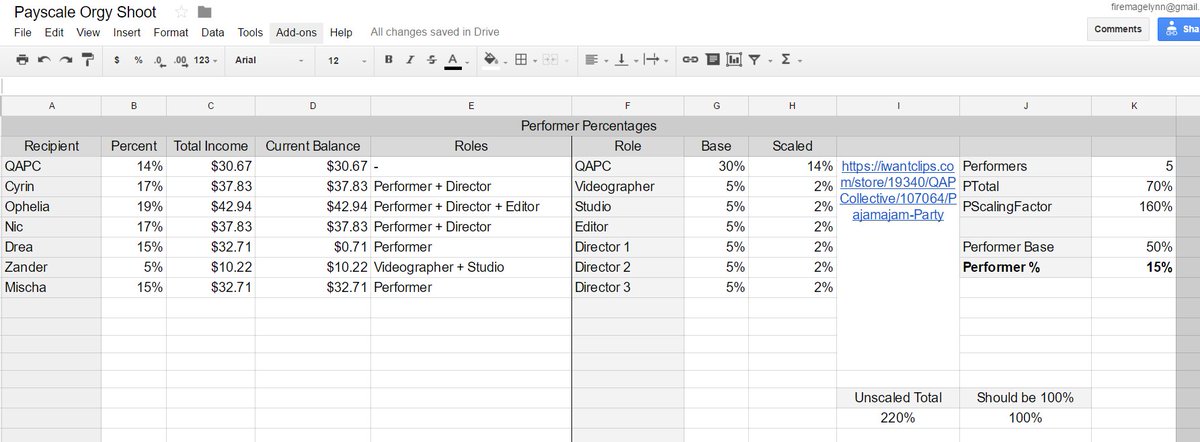Click the formula bar input
The image size is (1200, 442).
[600, 85]
